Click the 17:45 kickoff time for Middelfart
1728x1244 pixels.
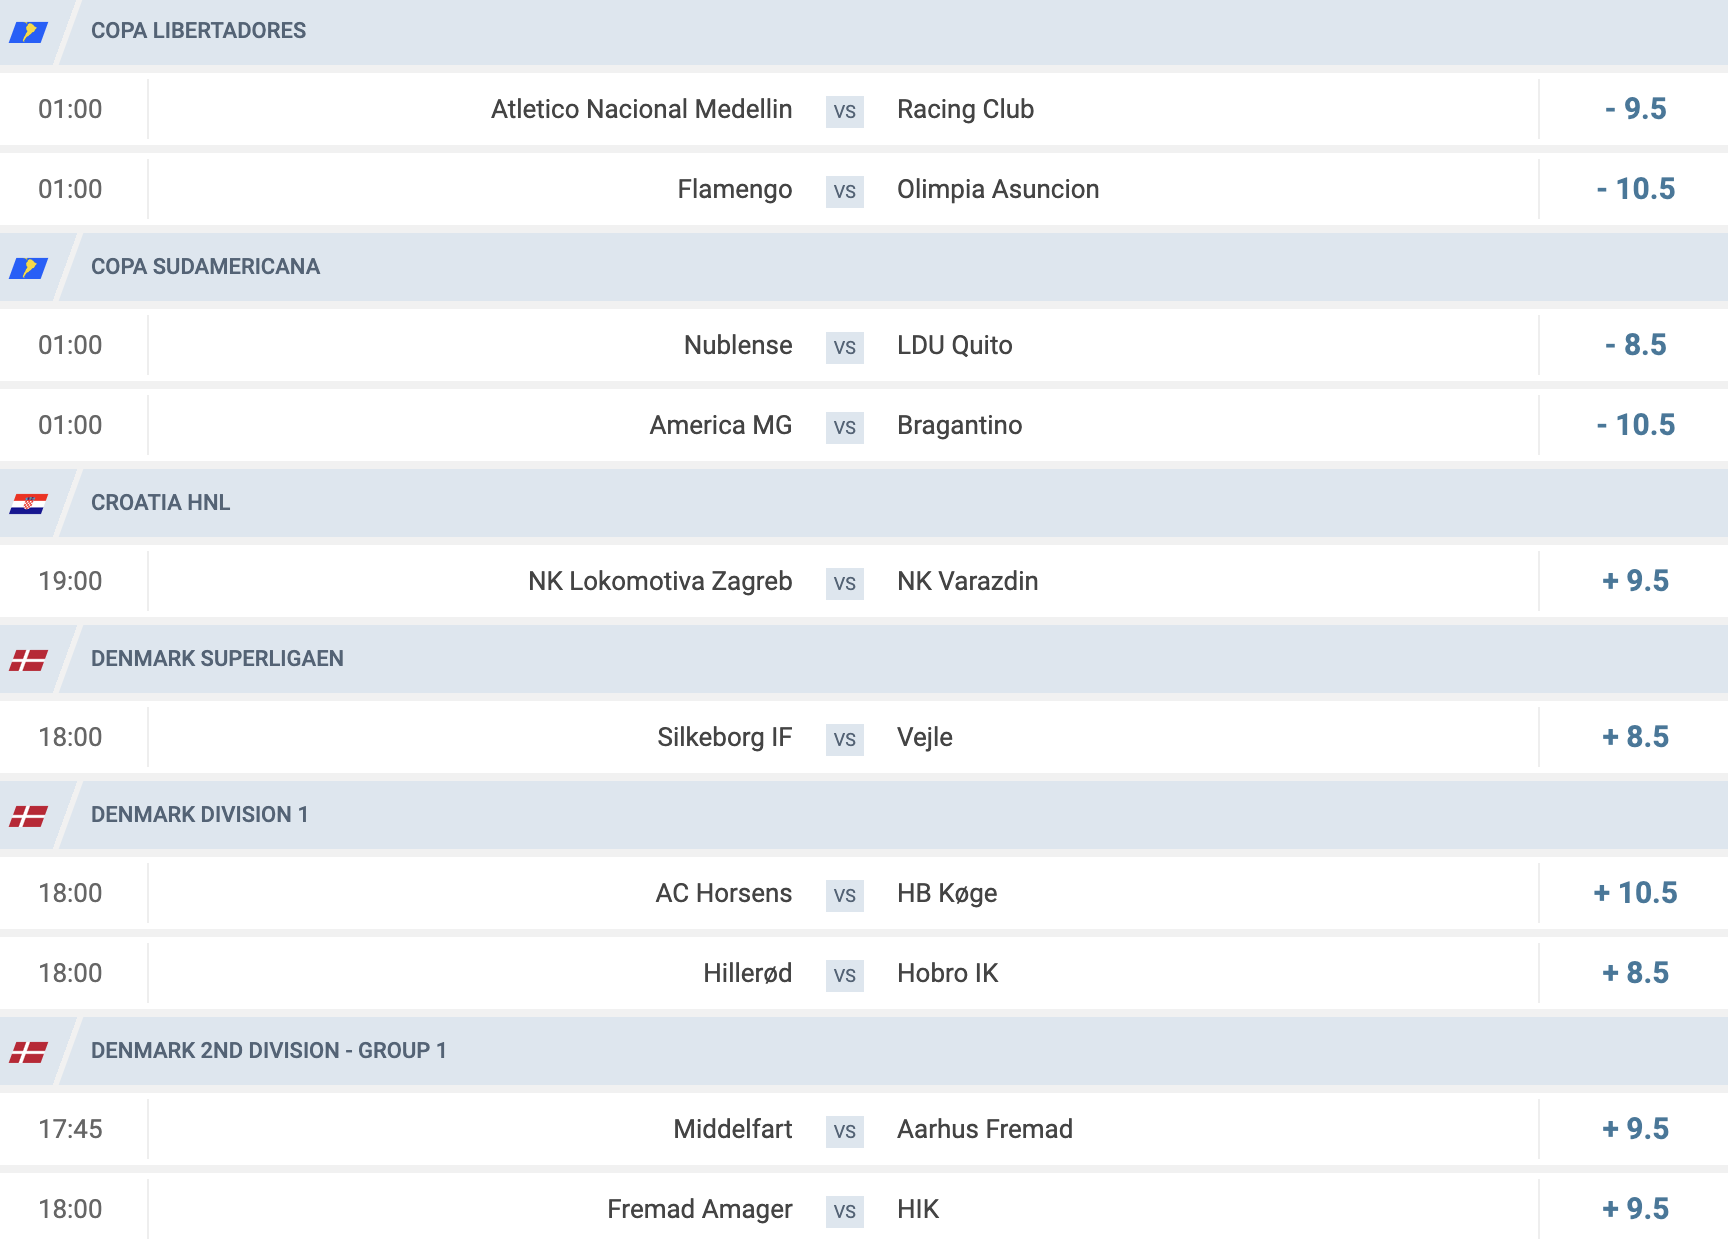(x=70, y=1129)
